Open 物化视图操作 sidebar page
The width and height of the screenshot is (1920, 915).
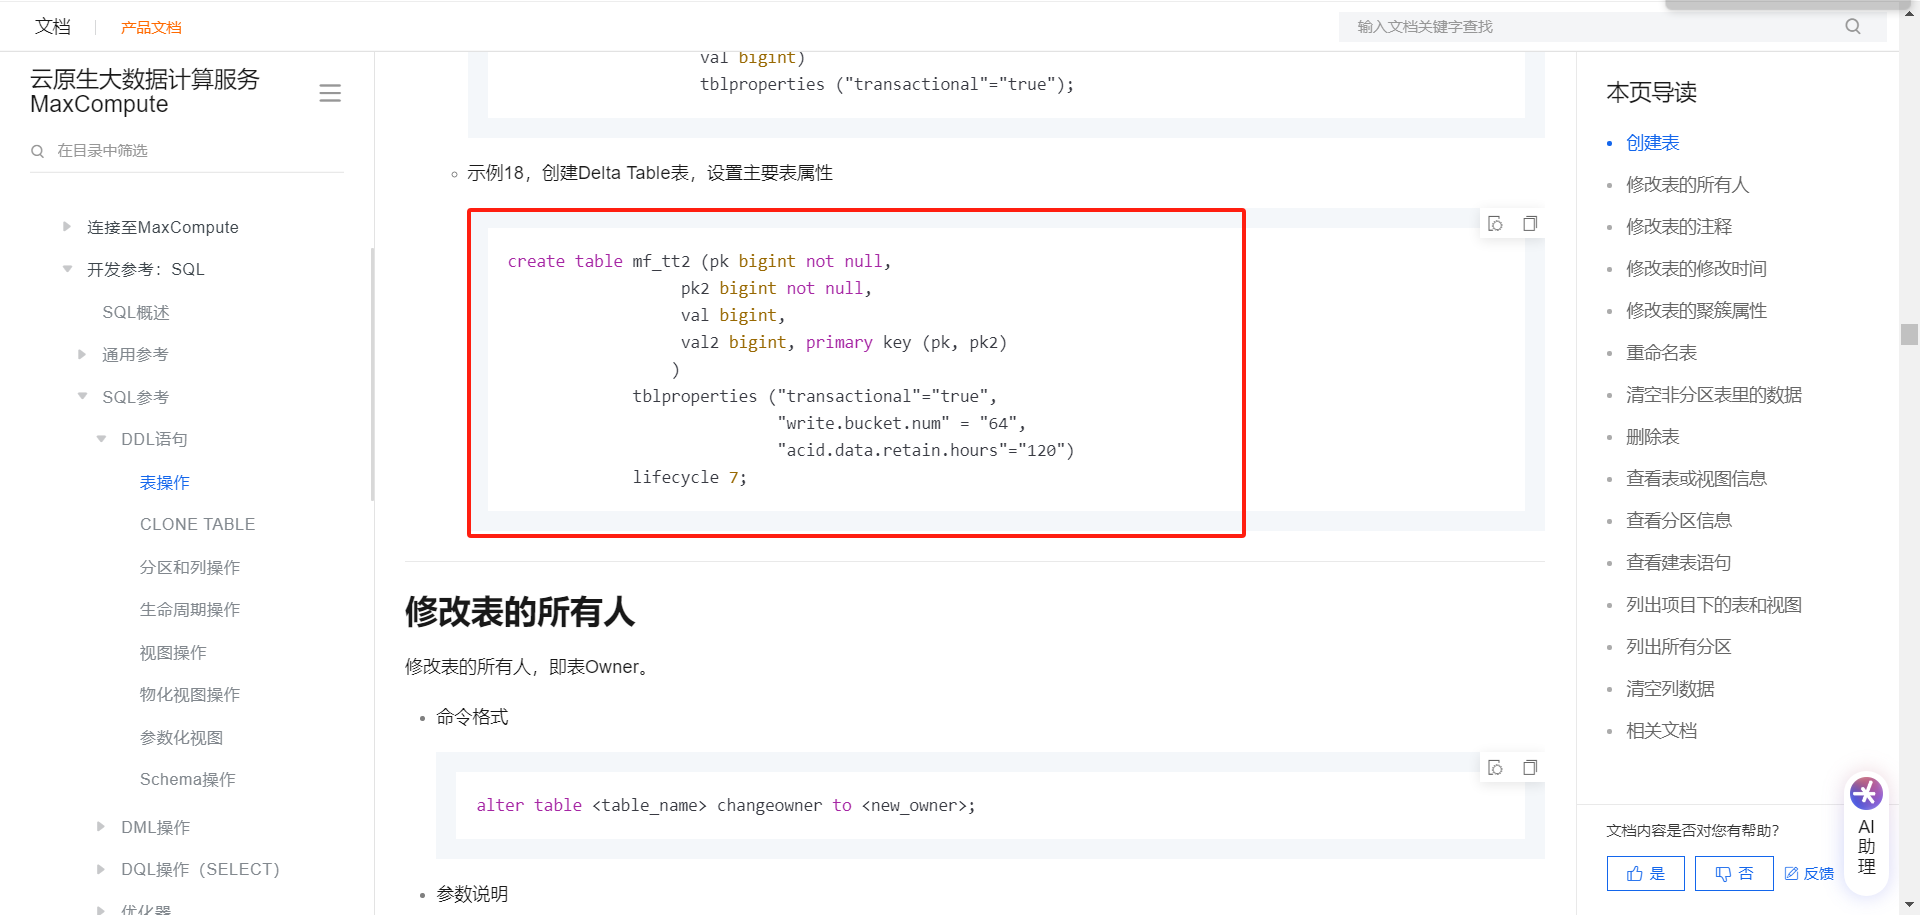pos(190,694)
